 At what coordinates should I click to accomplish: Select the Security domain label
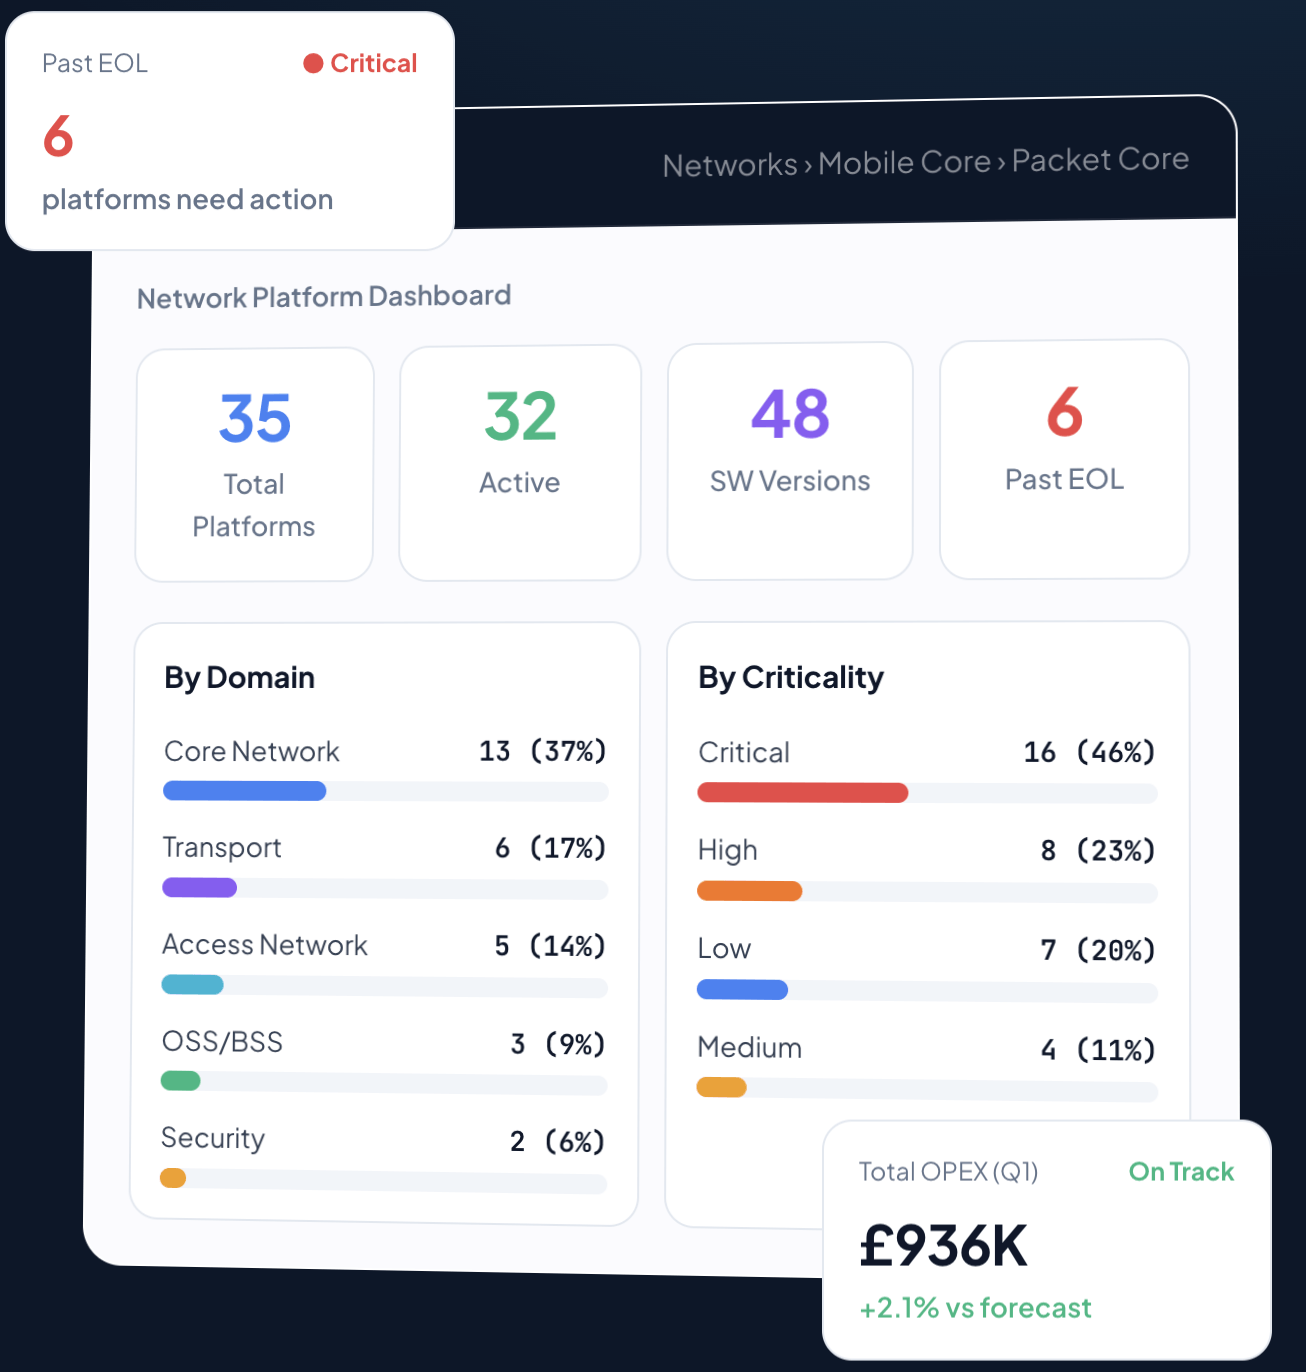[x=213, y=1139]
